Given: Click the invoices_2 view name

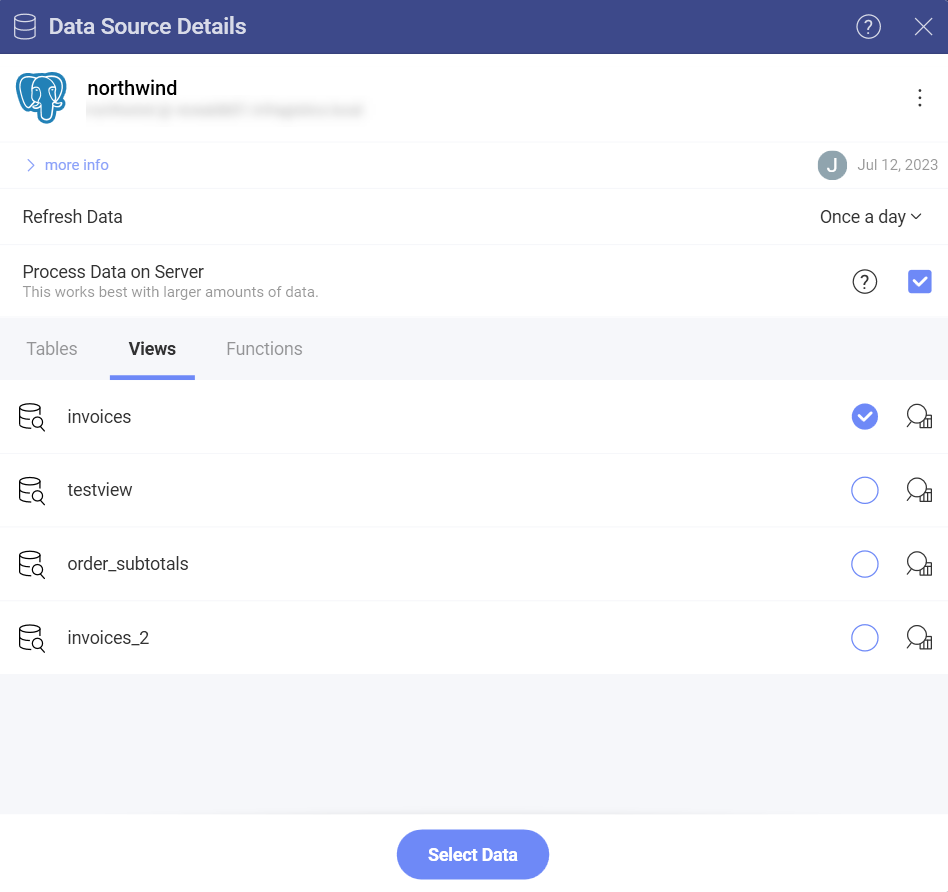Looking at the screenshot, I should click(x=108, y=637).
